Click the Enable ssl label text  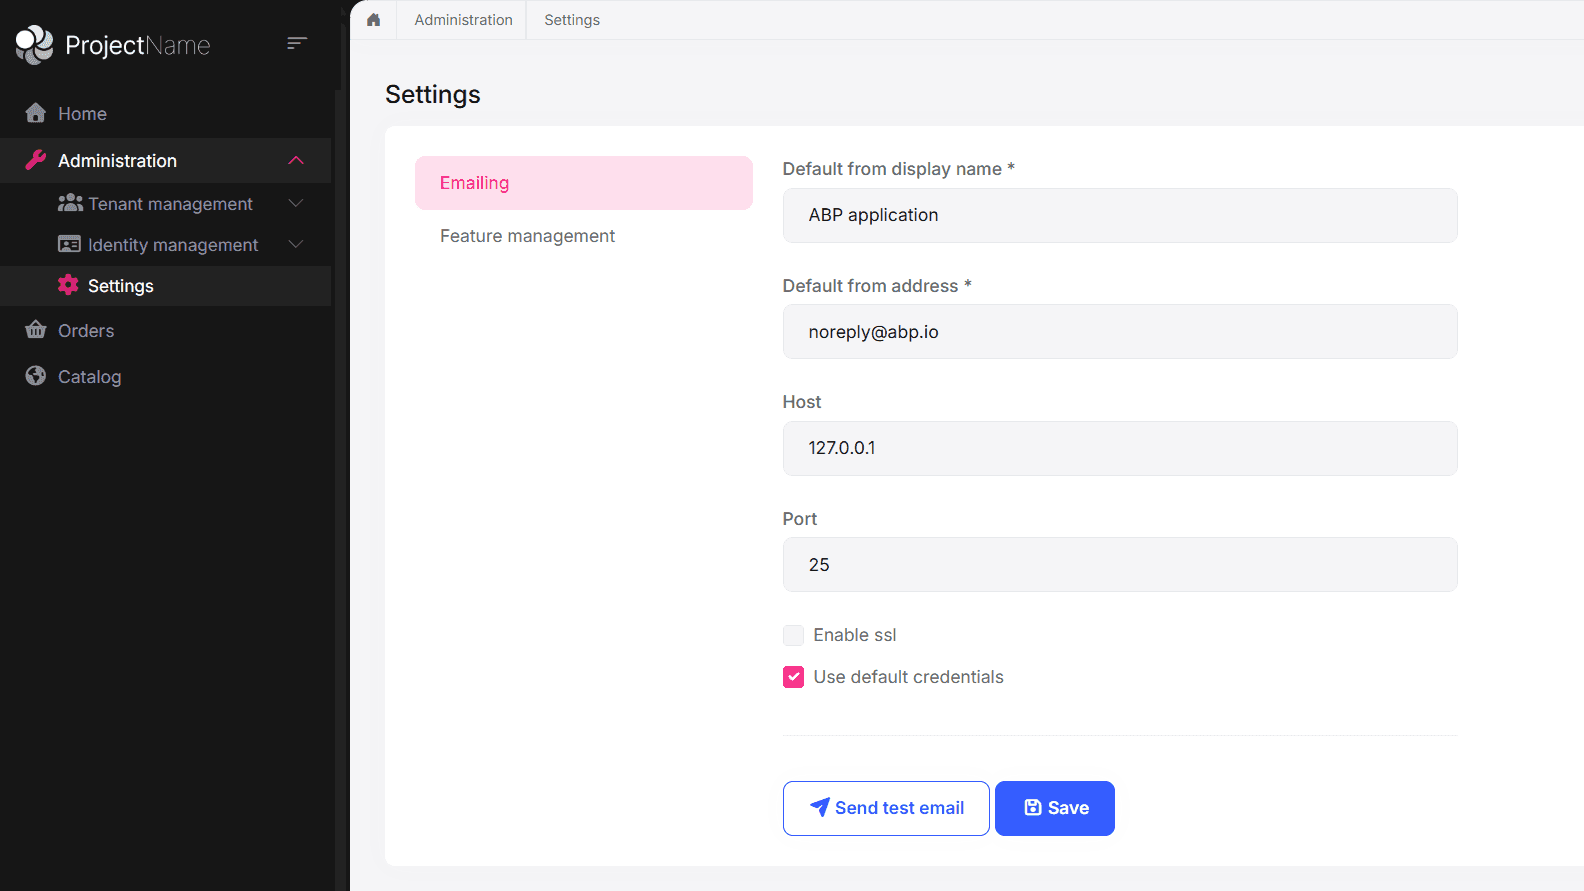tap(855, 635)
